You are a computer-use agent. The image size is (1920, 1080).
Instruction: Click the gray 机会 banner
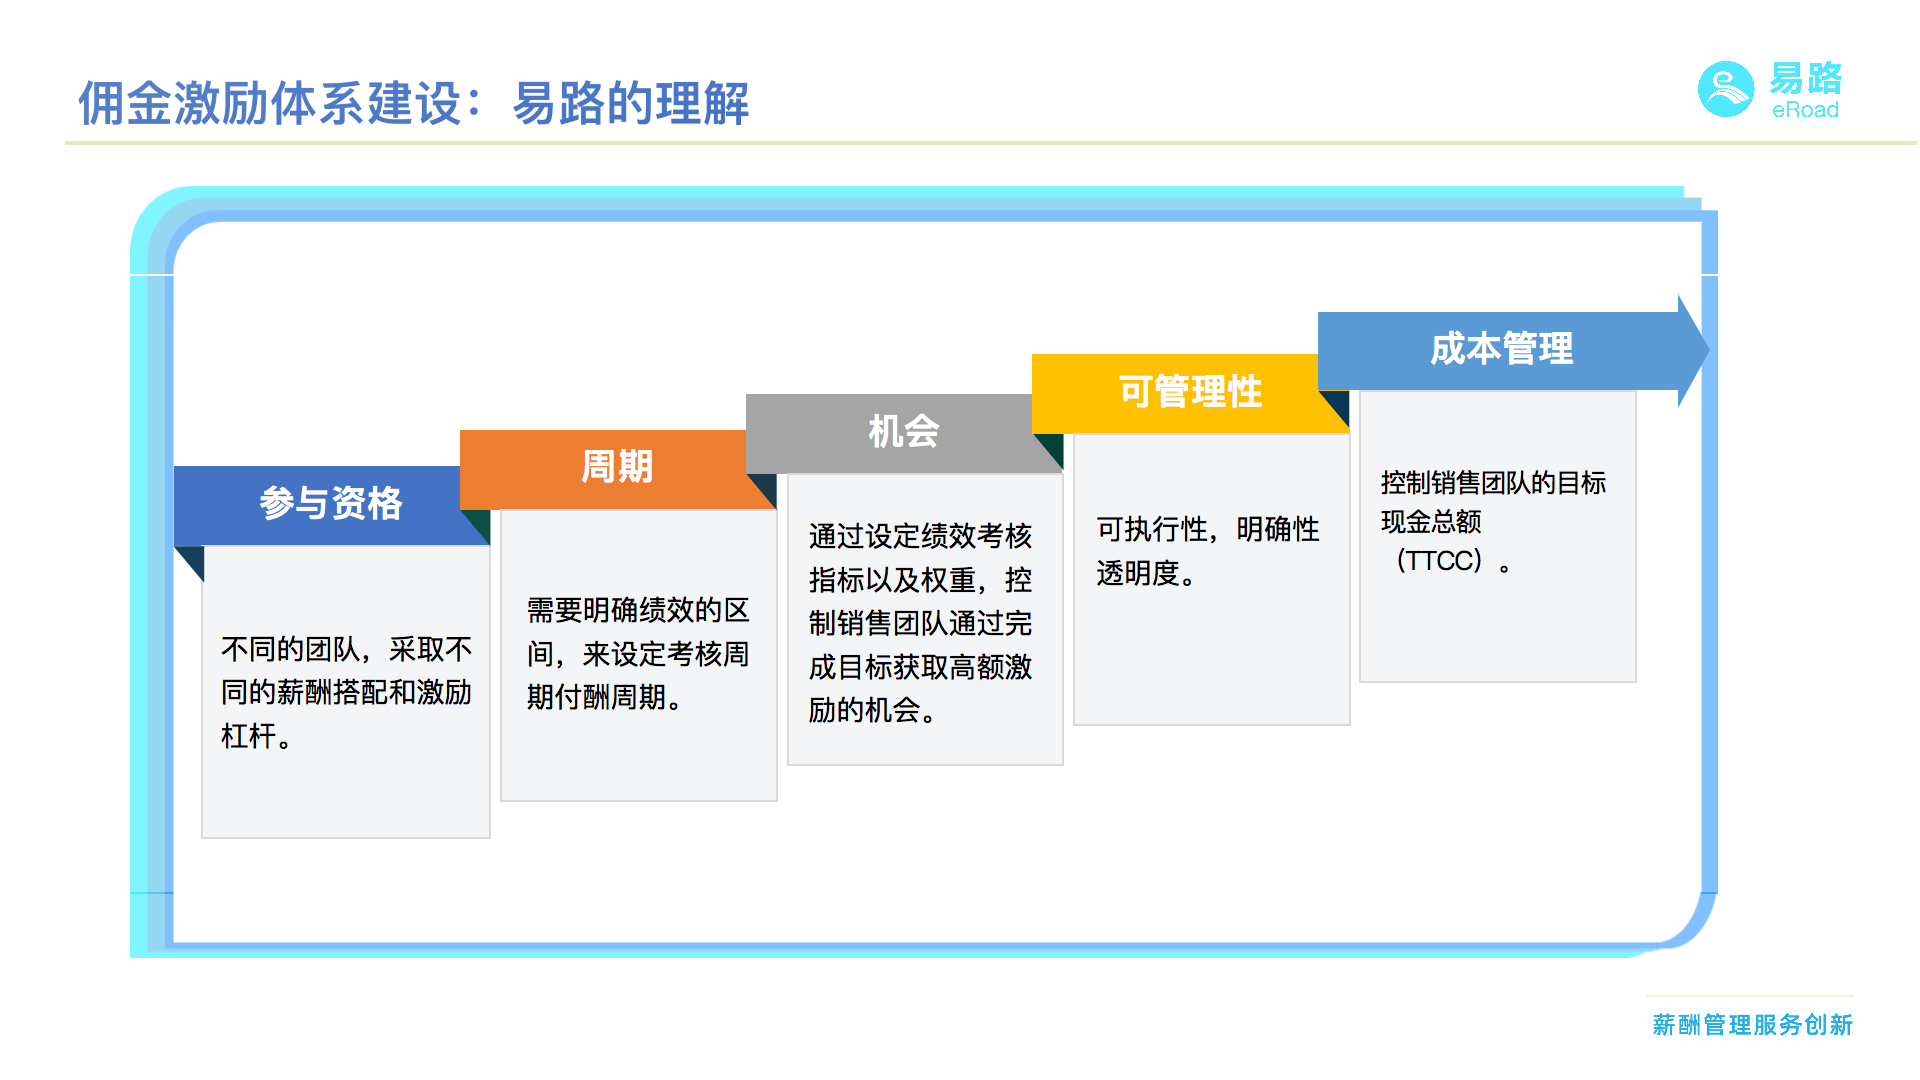pos(902,431)
